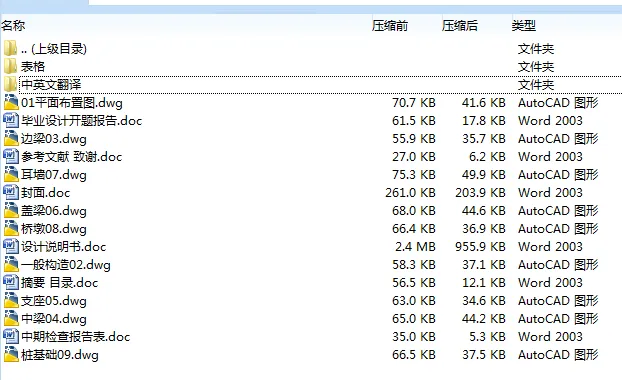
Task: Click the Word icon of 封面.doc
Action: (x=11, y=192)
